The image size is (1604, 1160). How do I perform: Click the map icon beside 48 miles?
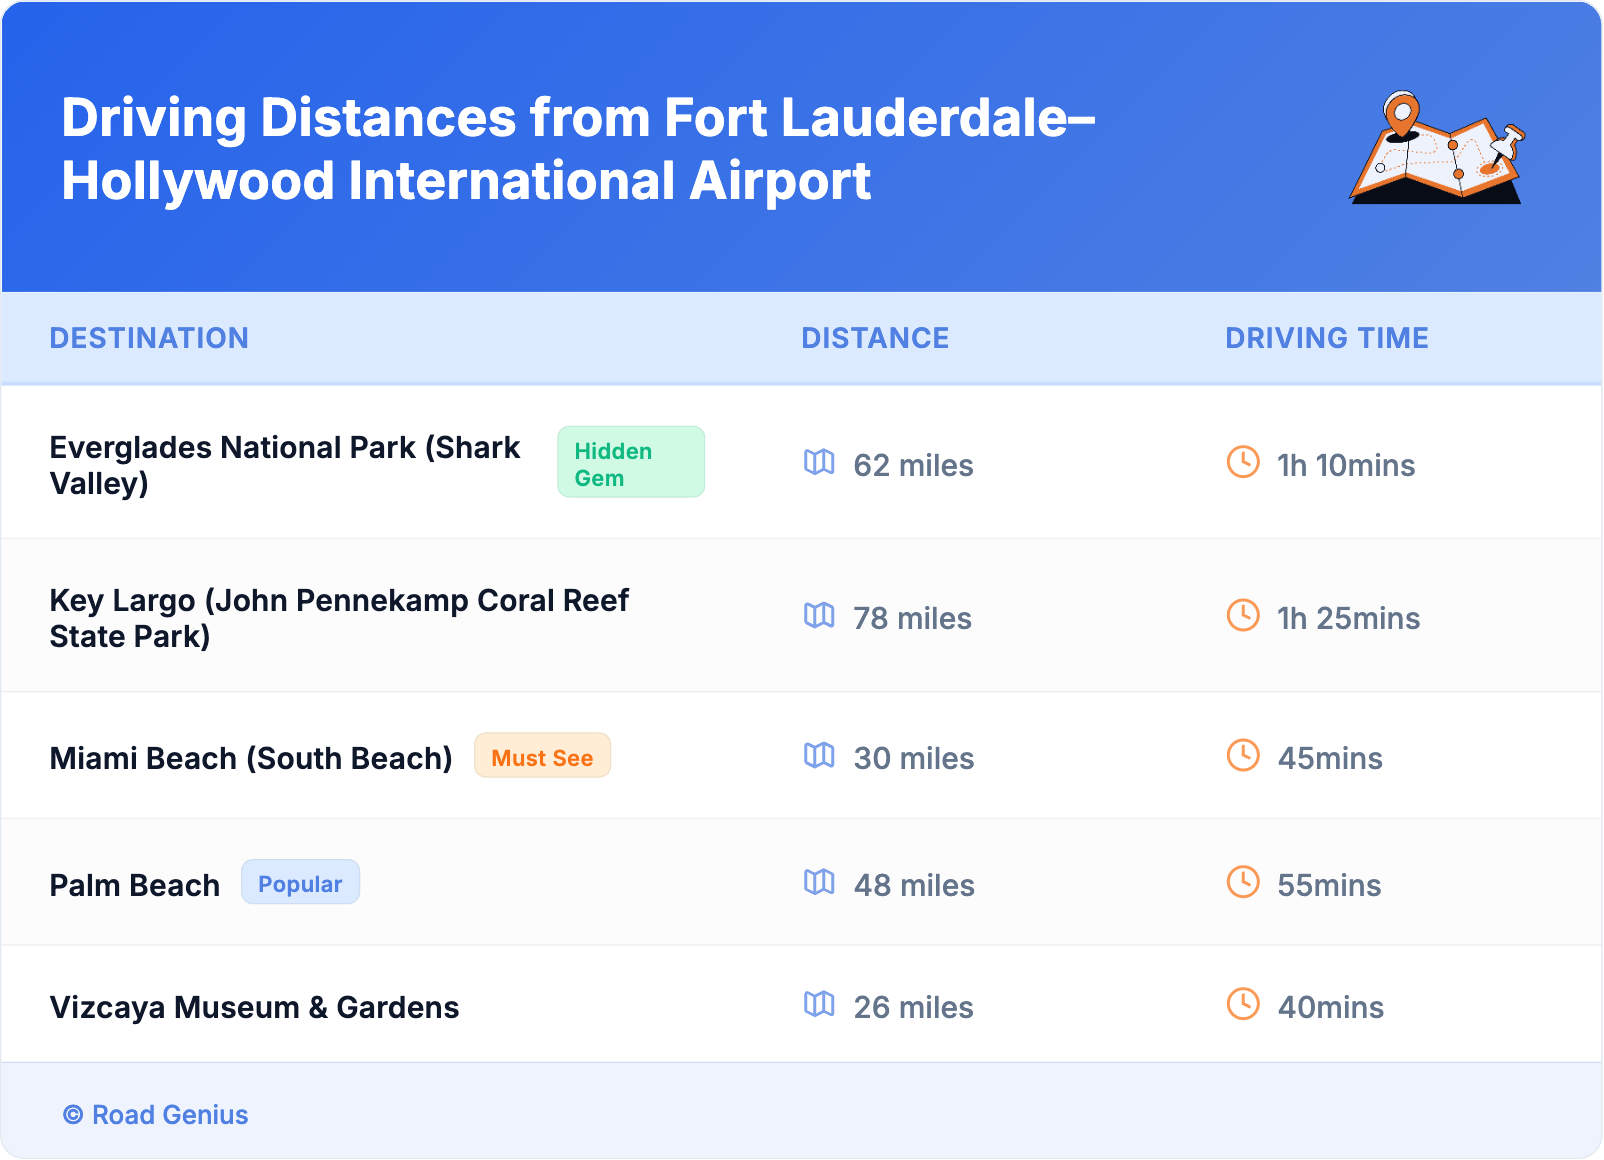(819, 882)
